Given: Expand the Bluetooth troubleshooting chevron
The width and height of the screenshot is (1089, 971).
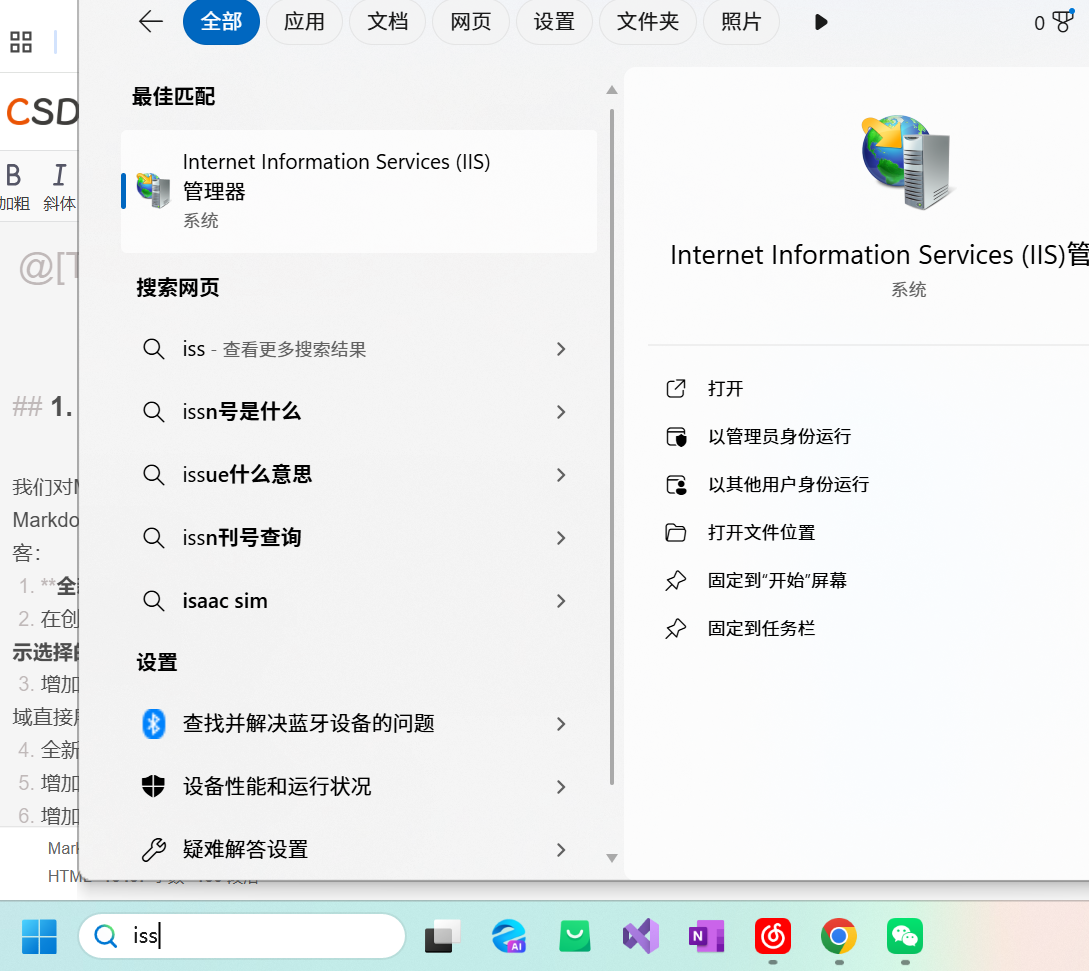Looking at the screenshot, I should (x=561, y=724).
